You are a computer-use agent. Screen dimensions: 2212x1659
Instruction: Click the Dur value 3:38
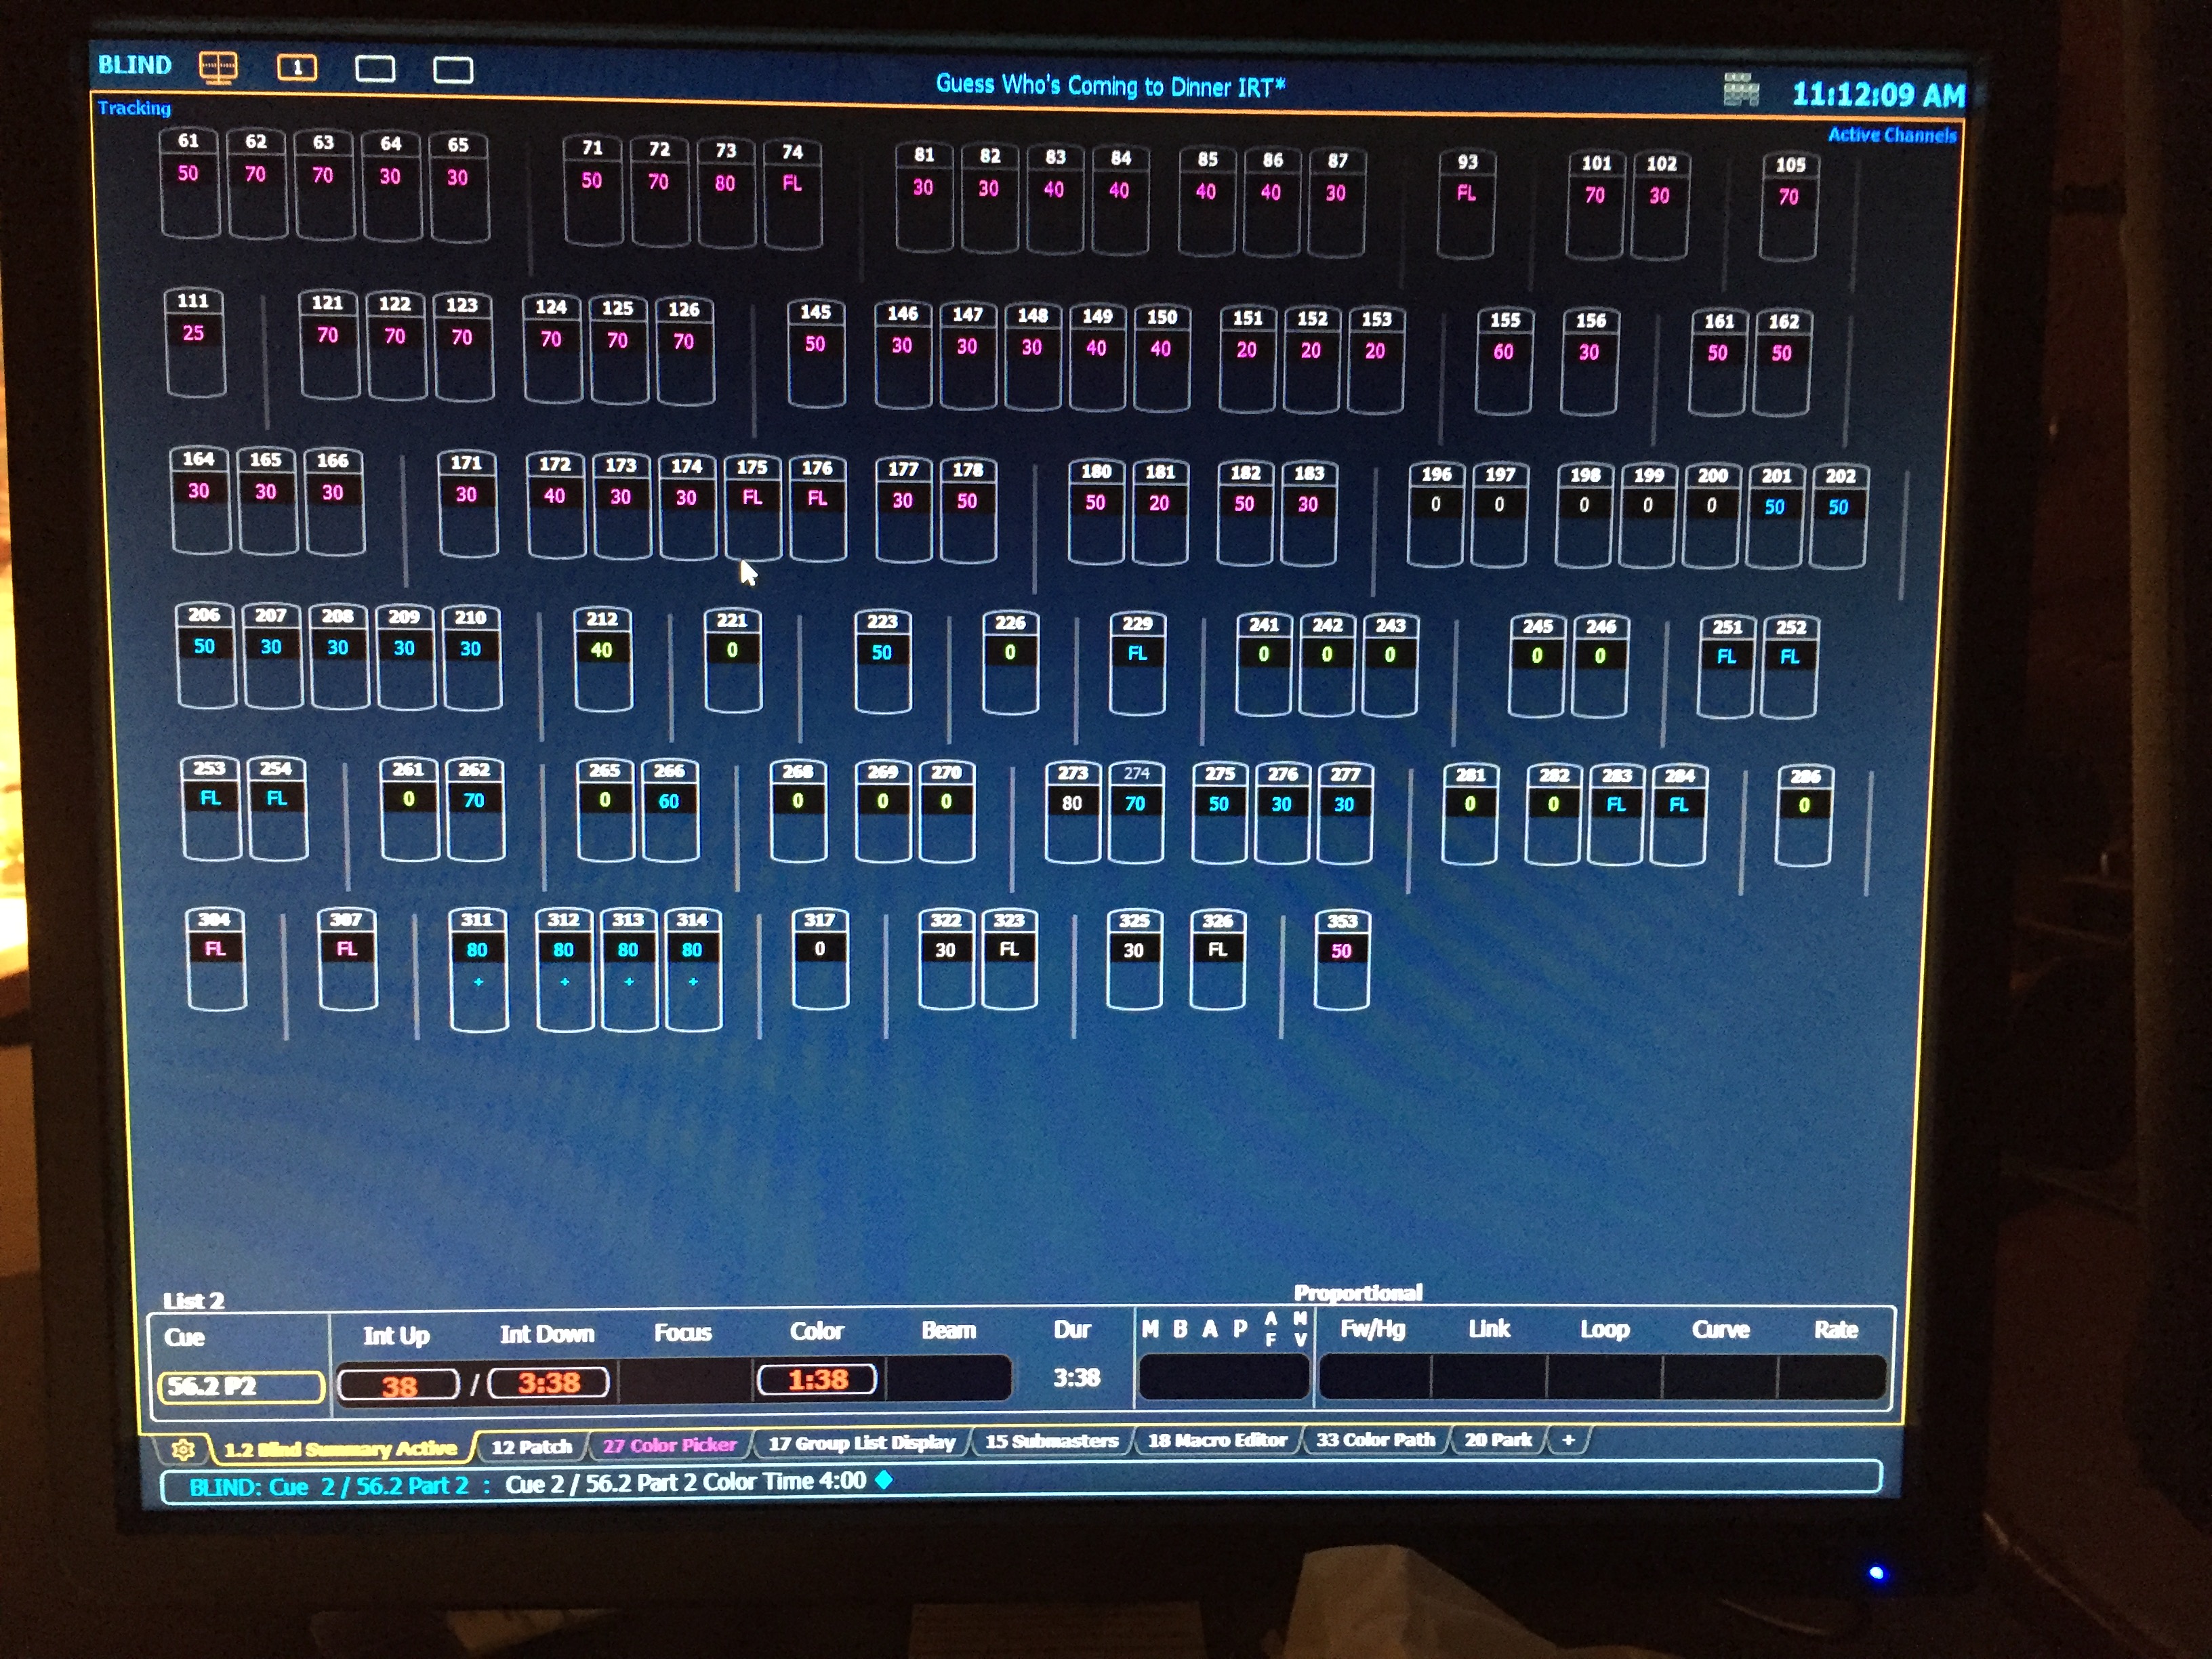tap(1076, 1378)
